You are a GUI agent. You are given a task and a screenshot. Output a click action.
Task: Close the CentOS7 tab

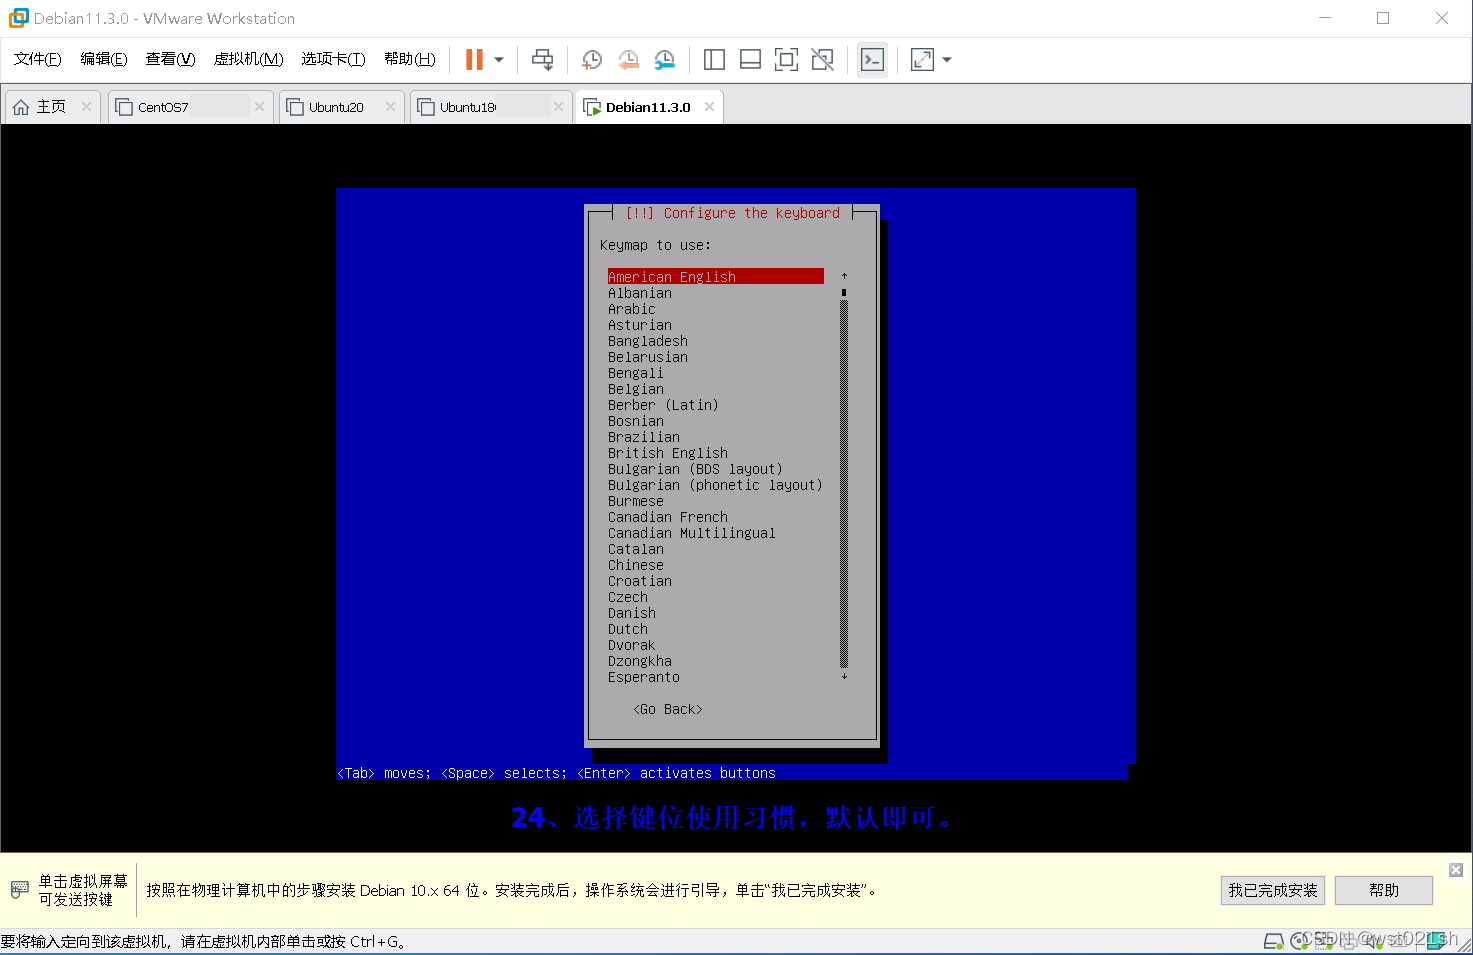[259, 107]
